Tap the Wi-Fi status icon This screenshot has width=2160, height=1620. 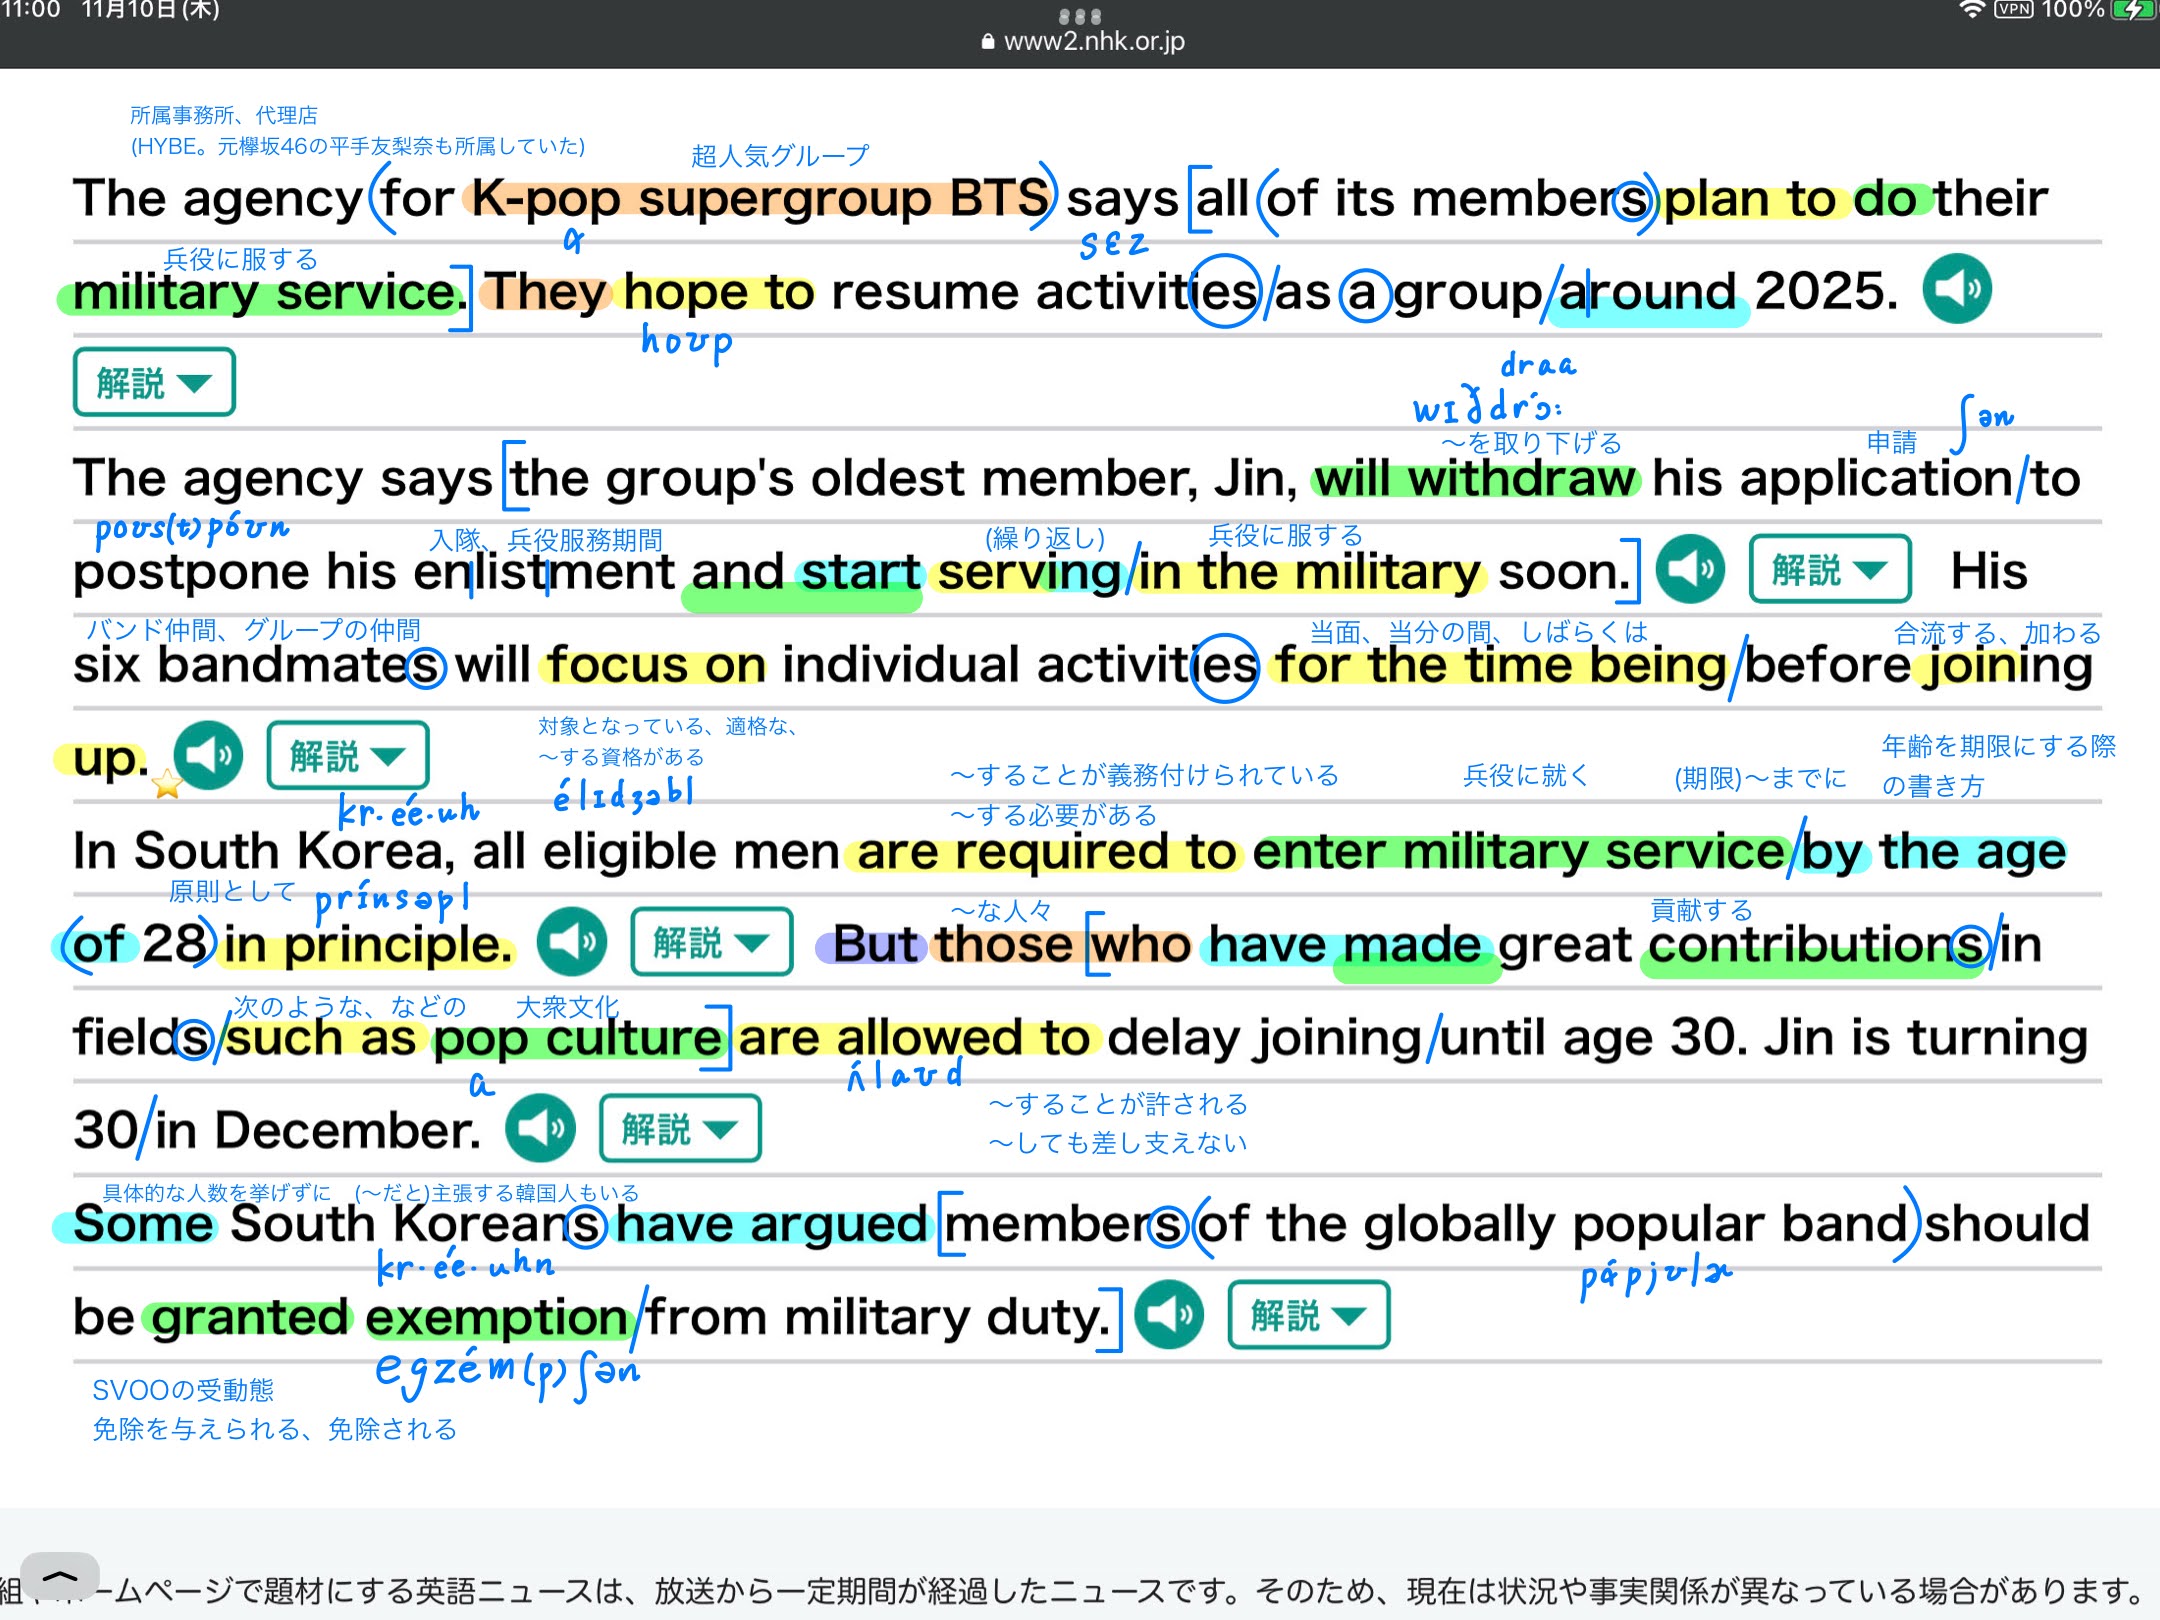(x=1971, y=10)
